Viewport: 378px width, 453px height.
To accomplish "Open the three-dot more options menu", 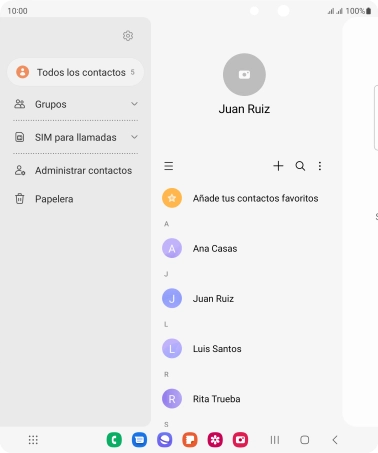I will [320, 166].
